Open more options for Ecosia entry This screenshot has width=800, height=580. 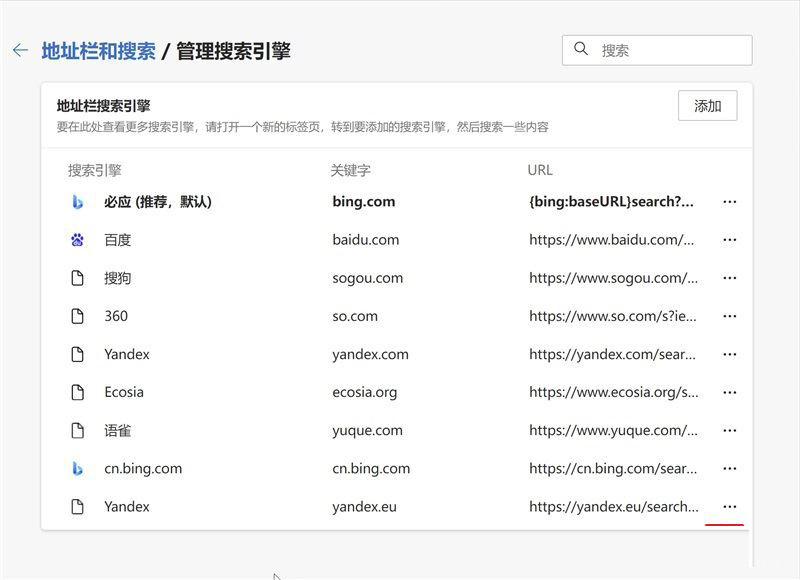(x=729, y=392)
